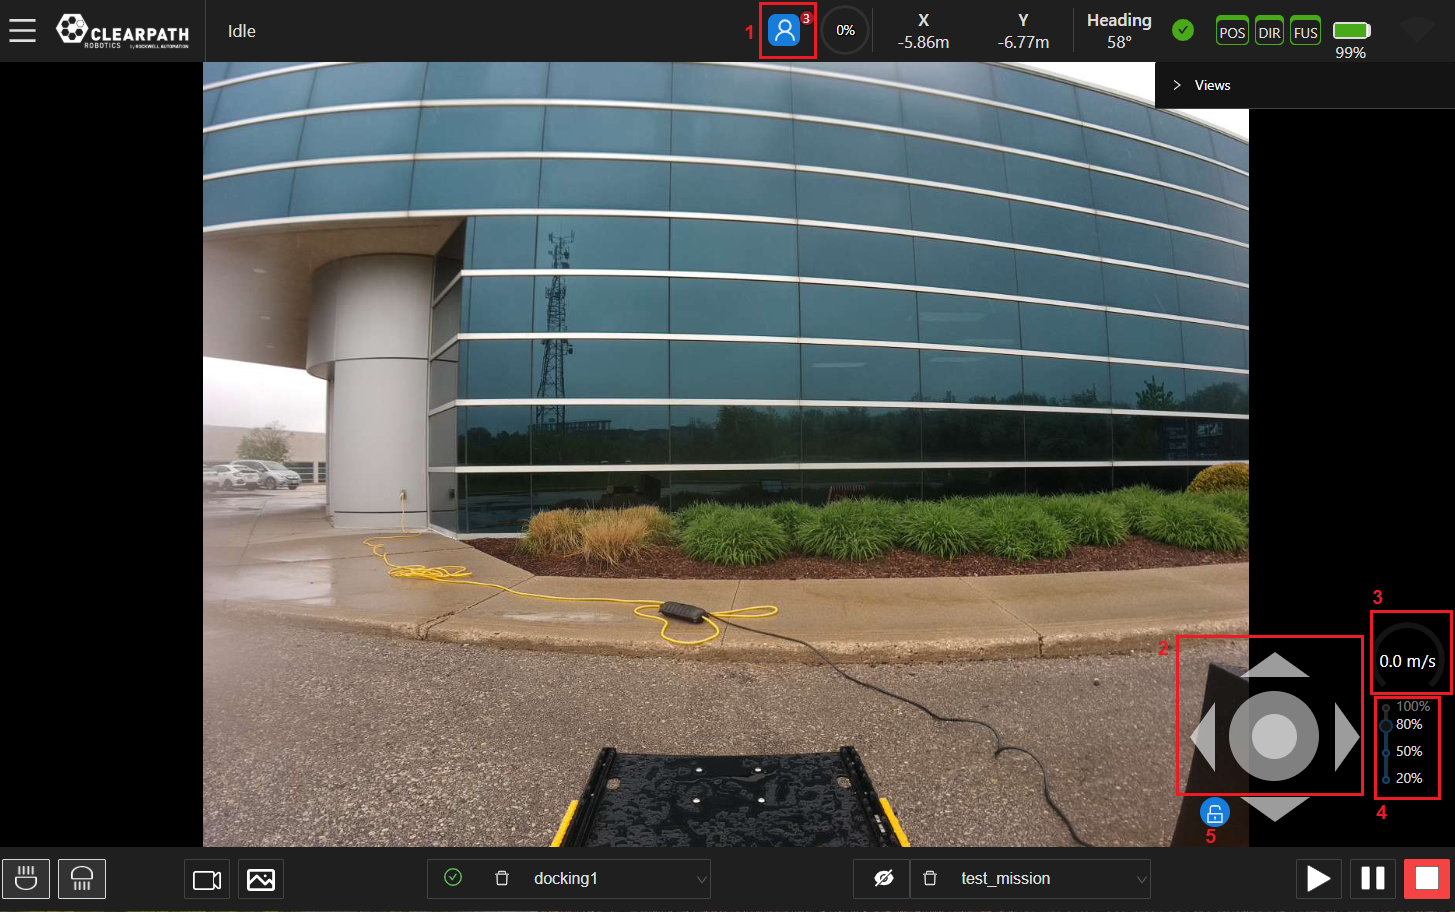
Task: Toggle the blue joystick lock icon
Action: tap(1214, 813)
